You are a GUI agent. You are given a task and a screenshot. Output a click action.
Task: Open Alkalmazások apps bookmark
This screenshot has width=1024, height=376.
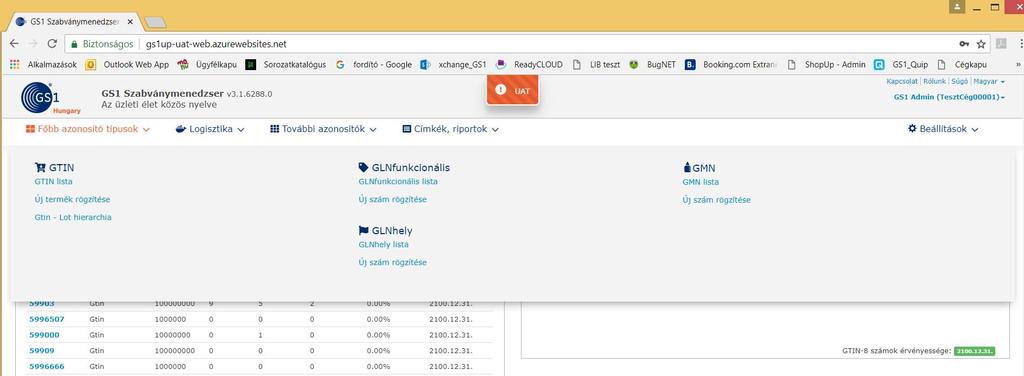43,65
